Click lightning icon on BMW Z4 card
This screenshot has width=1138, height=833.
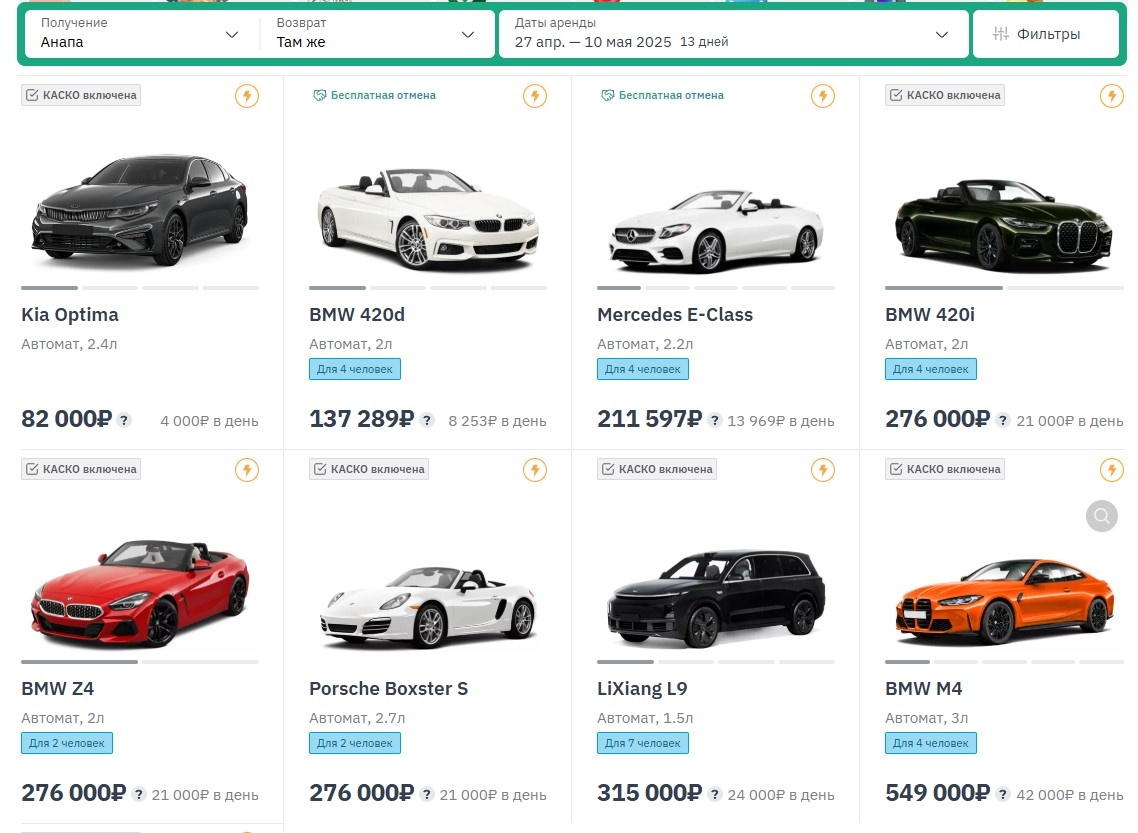click(x=247, y=470)
